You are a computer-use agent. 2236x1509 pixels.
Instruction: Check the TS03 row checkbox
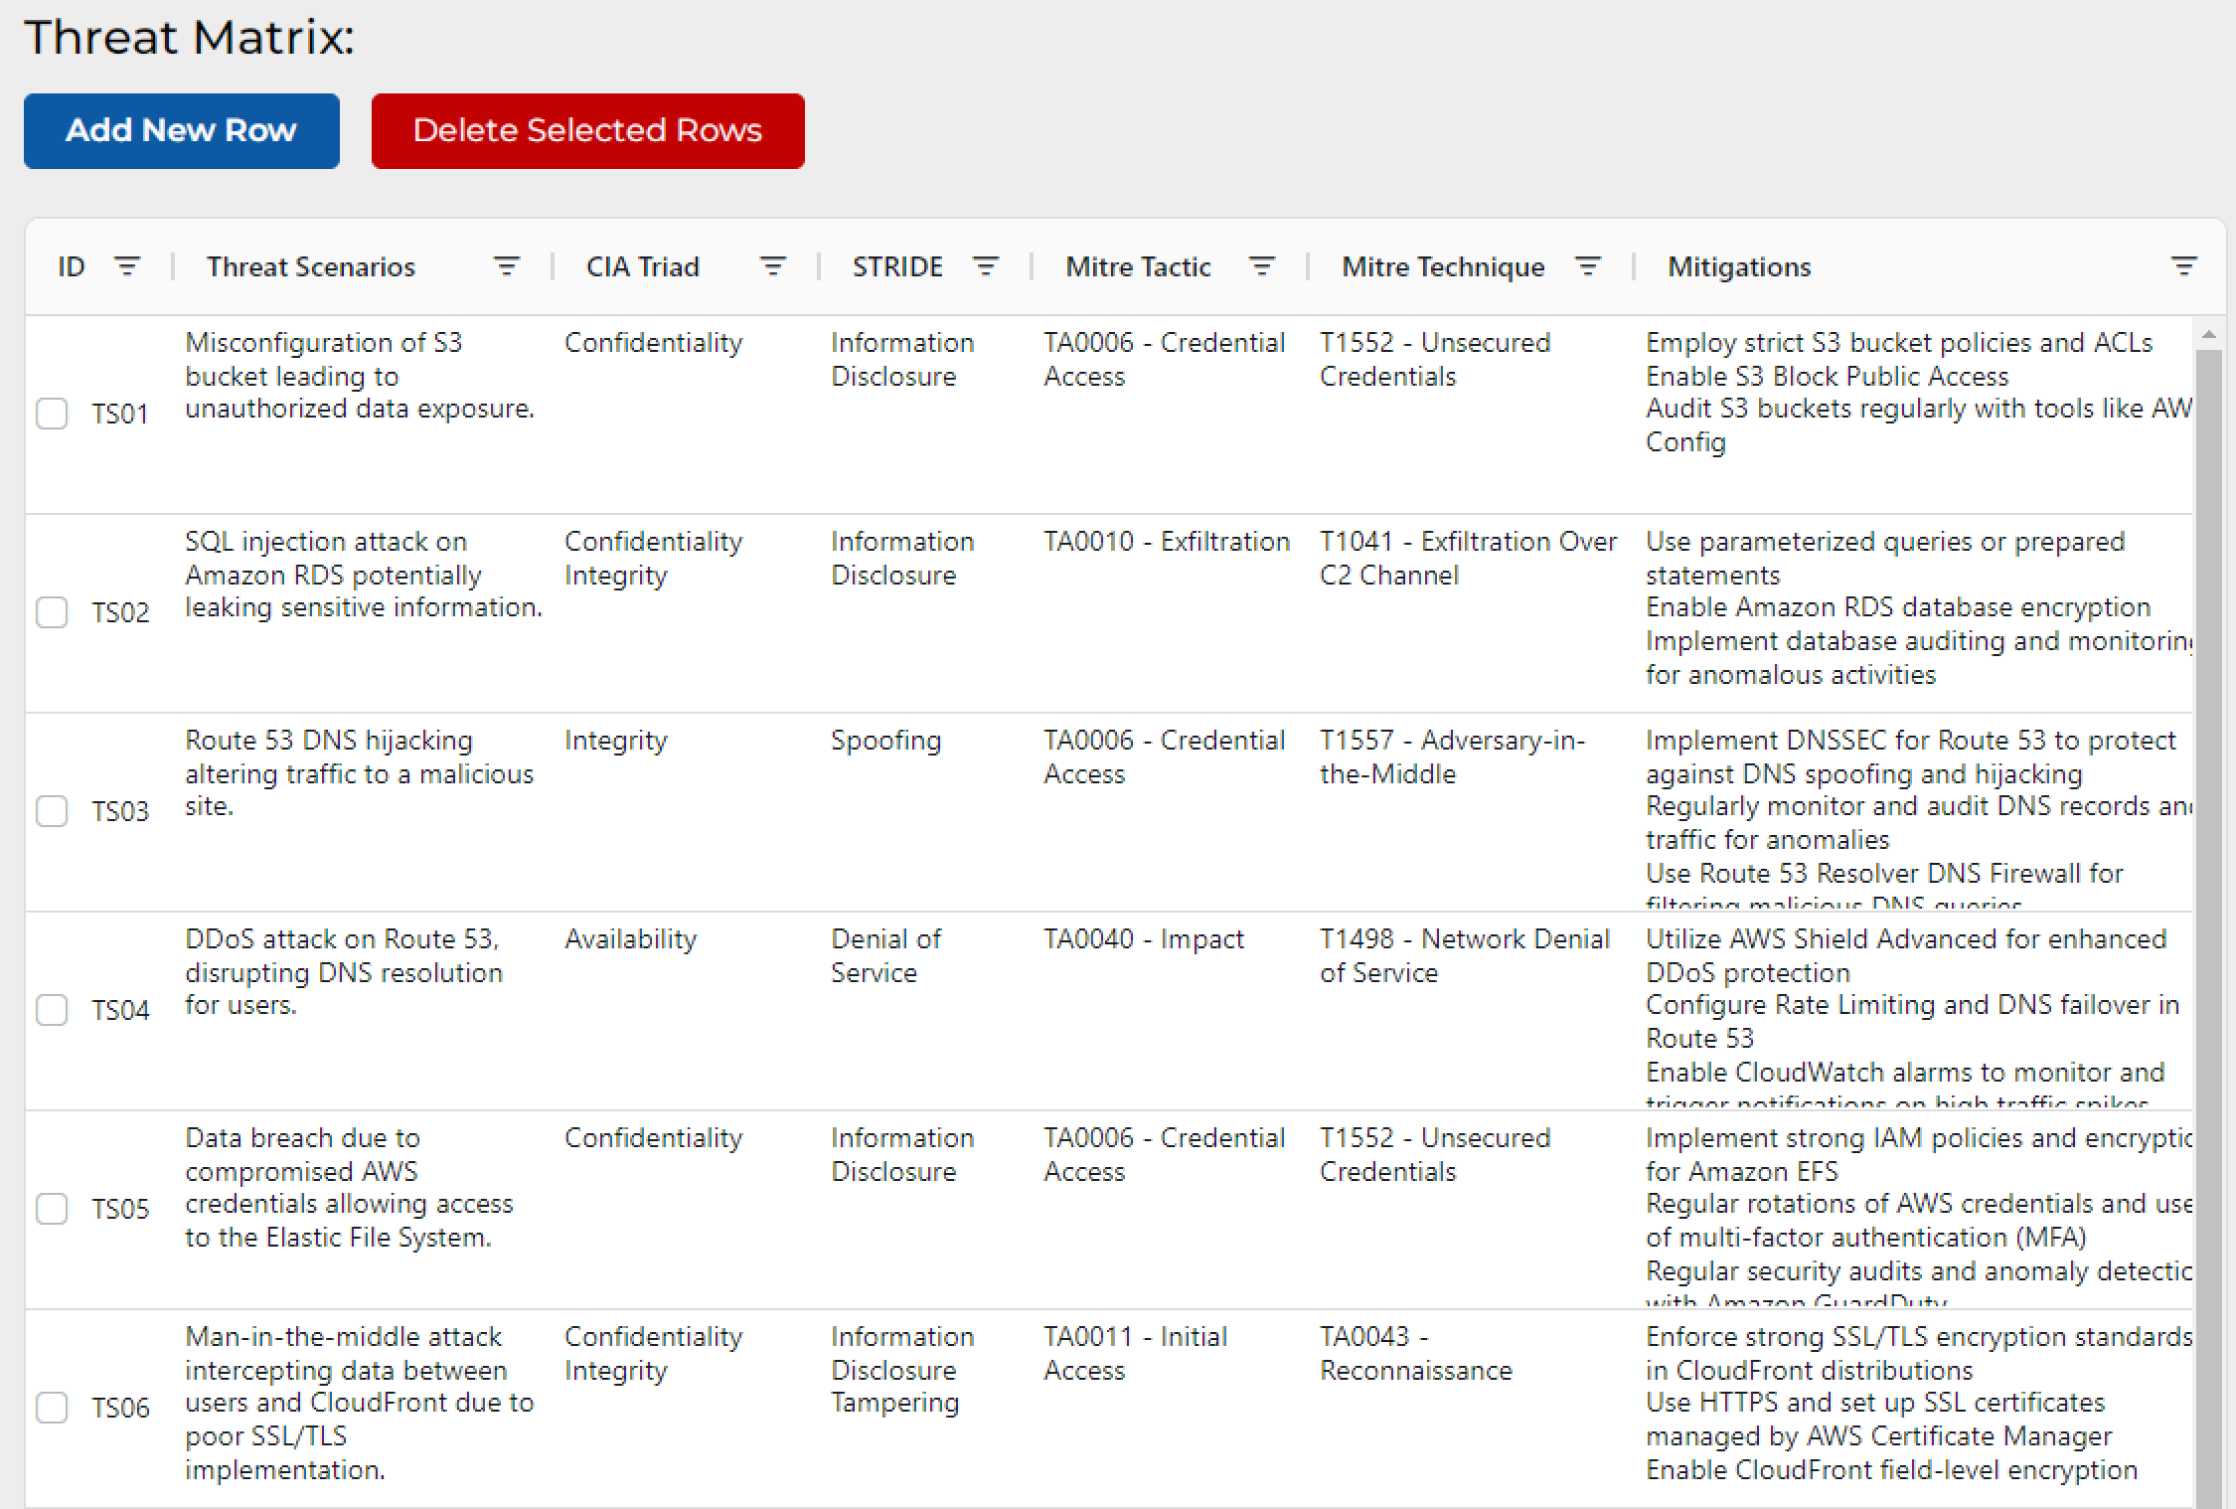[52, 811]
